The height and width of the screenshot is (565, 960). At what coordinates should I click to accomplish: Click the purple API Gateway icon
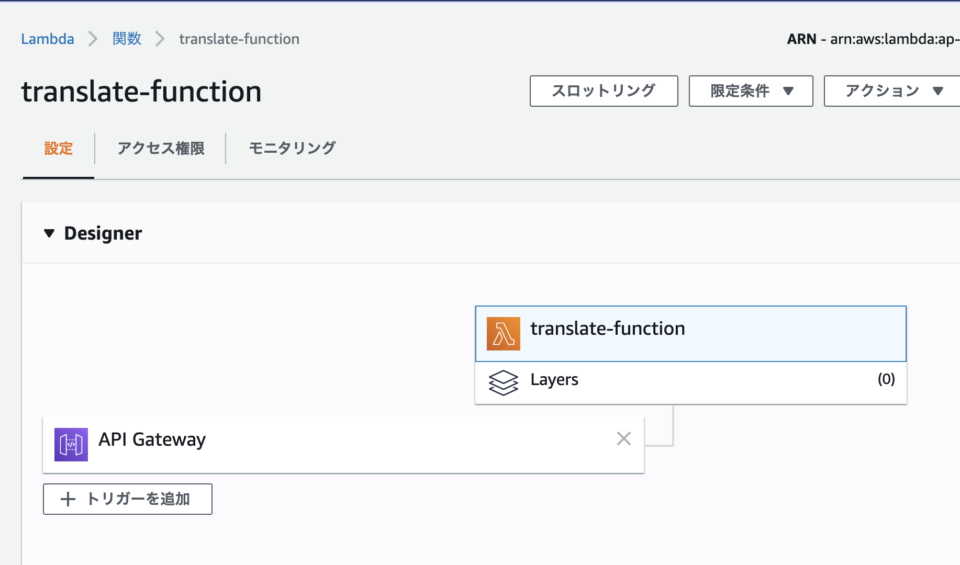(x=71, y=444)
